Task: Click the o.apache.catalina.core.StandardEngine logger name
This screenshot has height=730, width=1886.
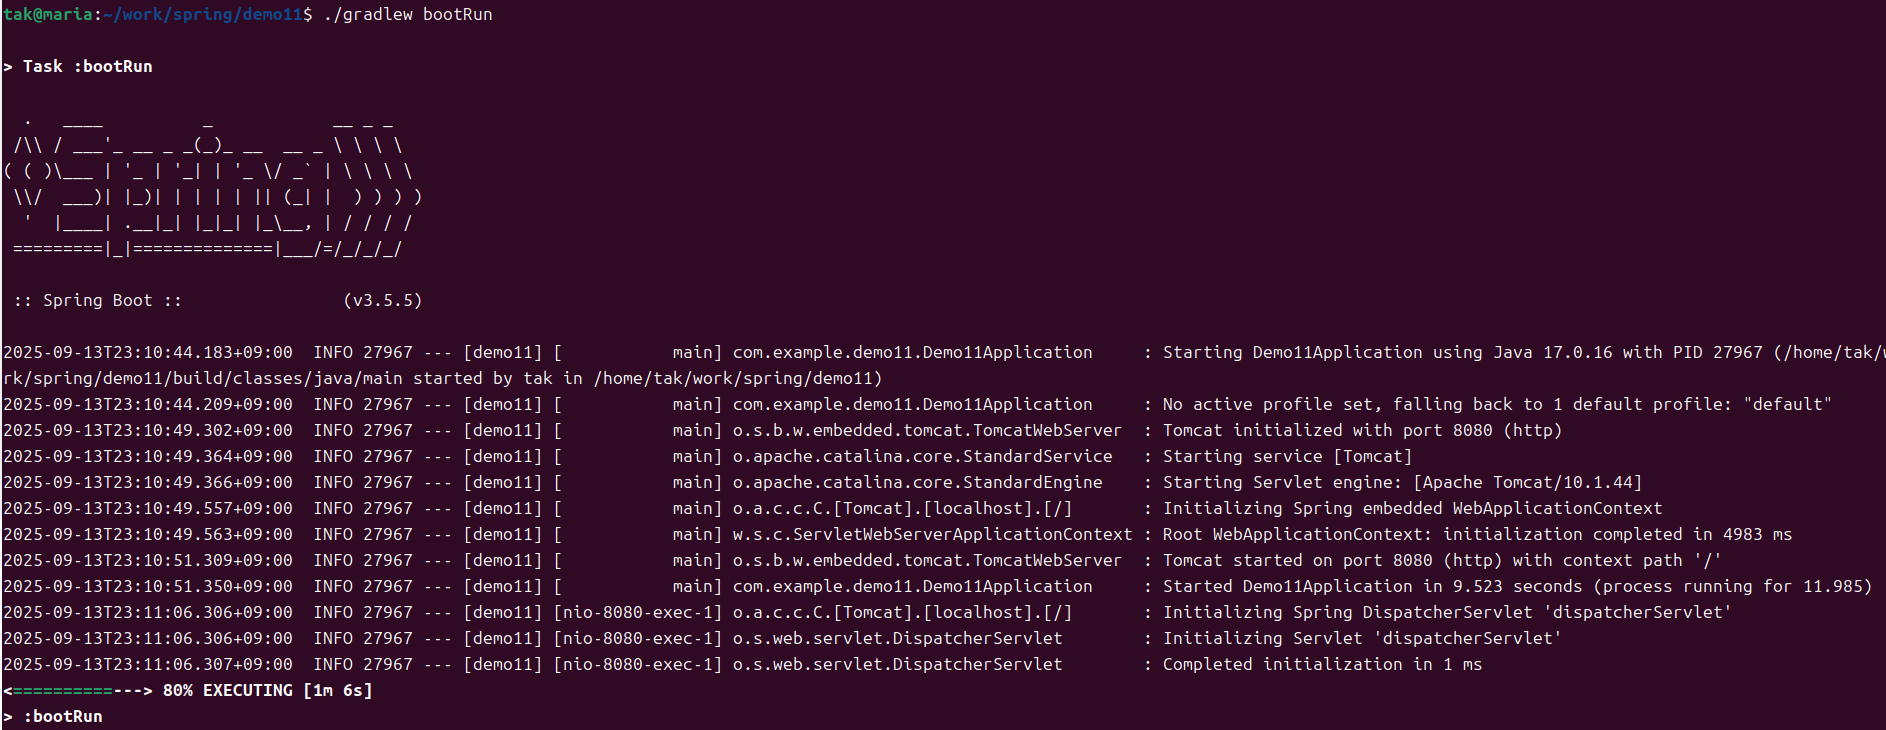Action: pos(917,482)
